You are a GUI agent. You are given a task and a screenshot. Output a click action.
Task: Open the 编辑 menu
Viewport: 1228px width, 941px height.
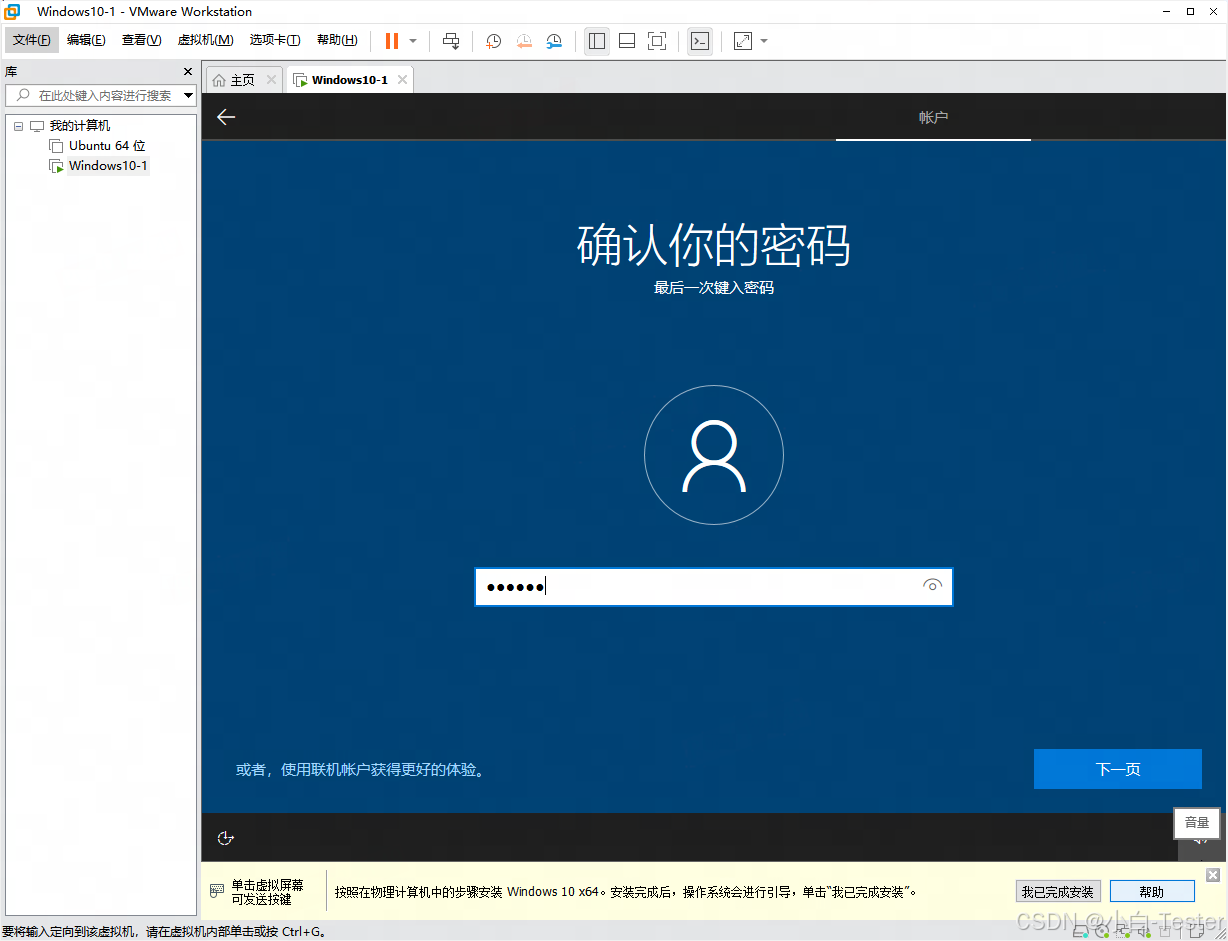[86, 40]
